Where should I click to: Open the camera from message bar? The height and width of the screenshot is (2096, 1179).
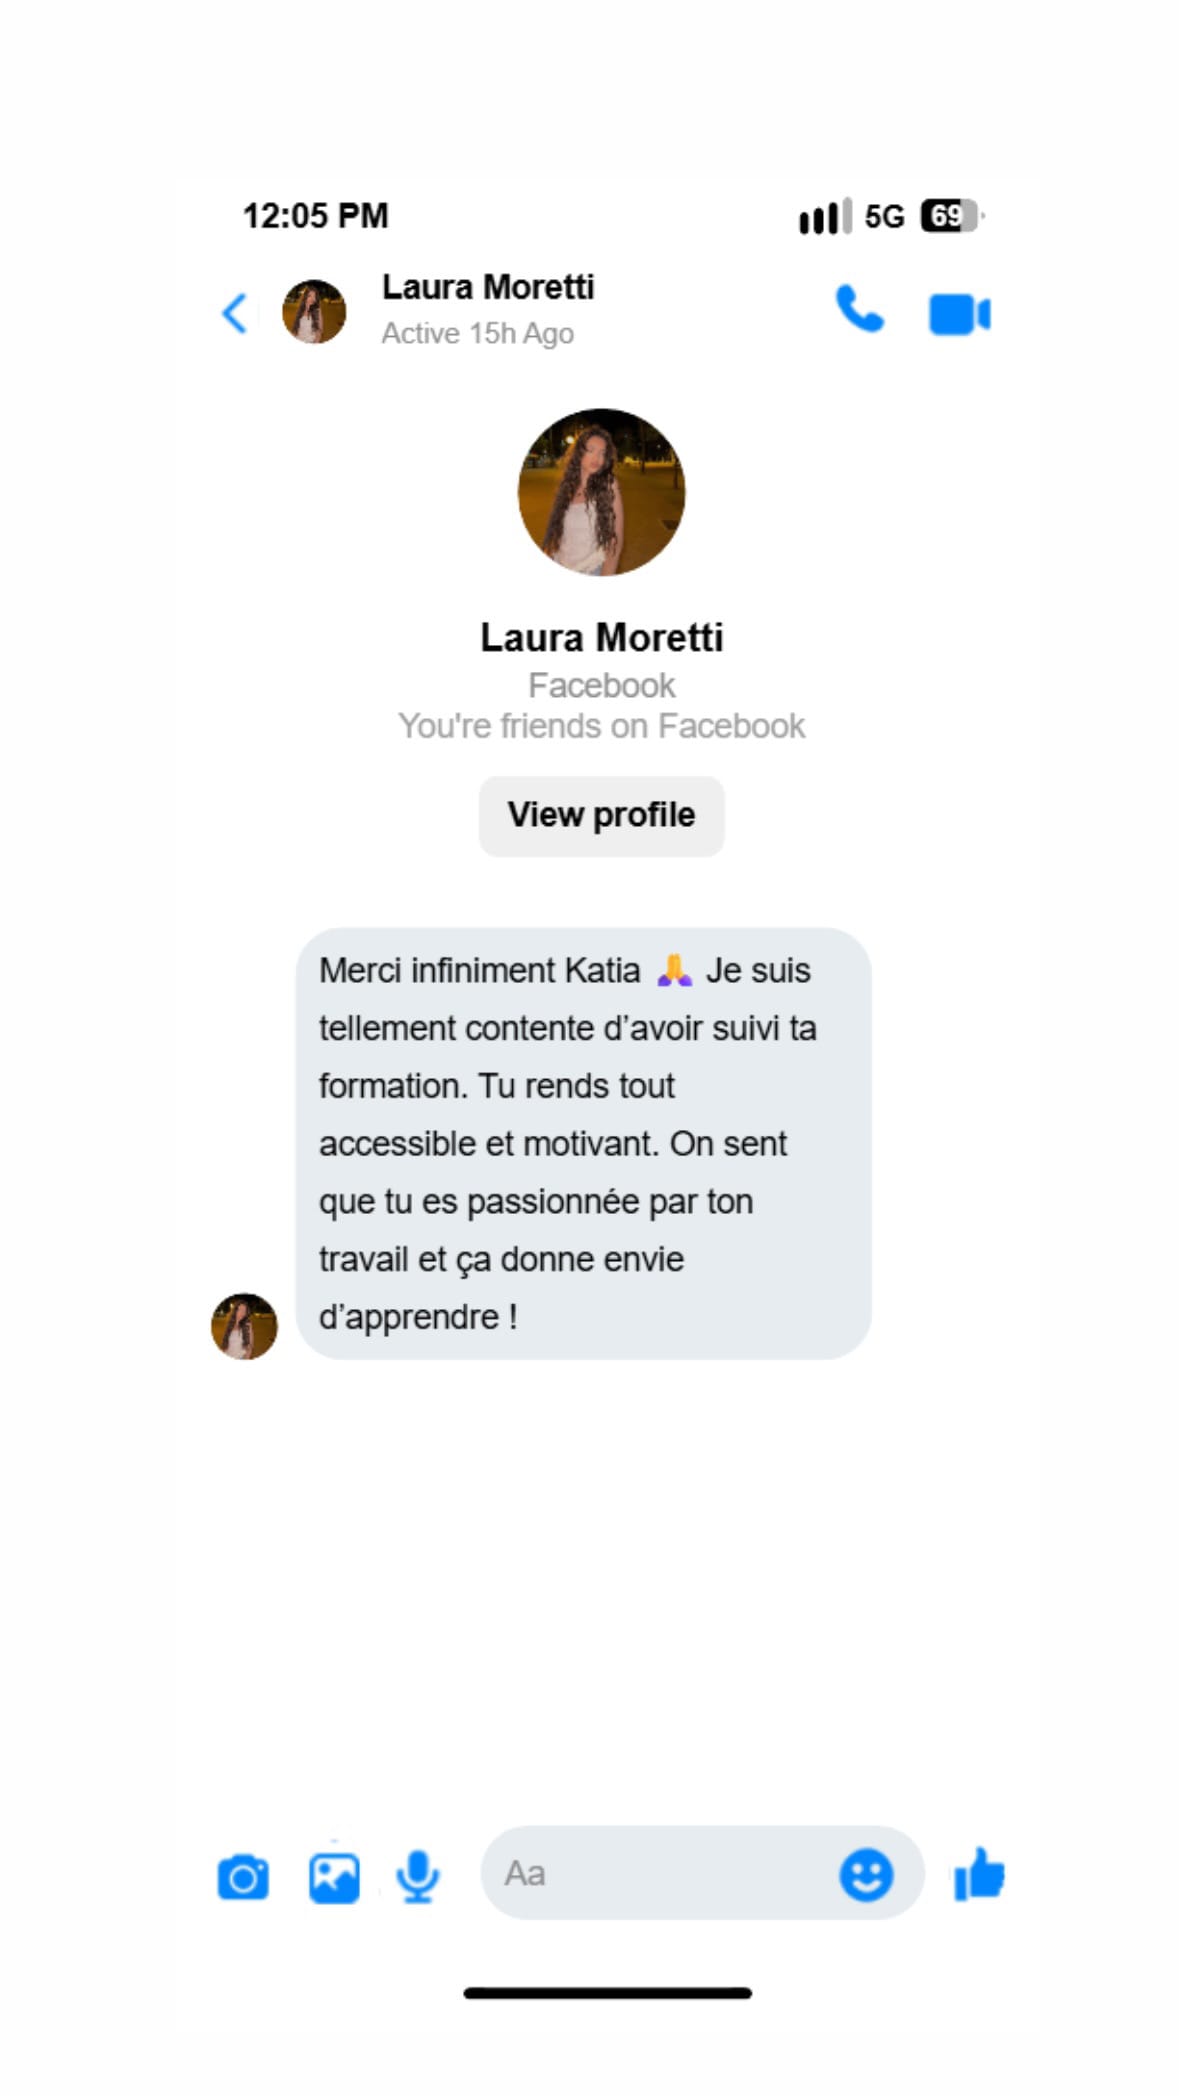(243, 1877)
